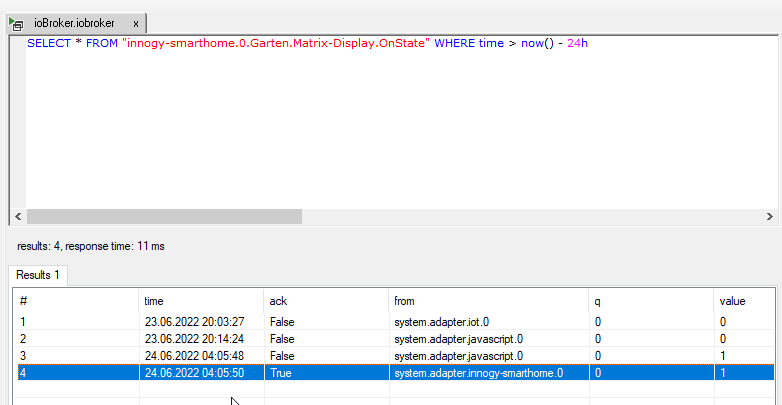Select the row with time 23.06.2022 20:14:24
782x405 pixels.
click(x=394, y=339)
